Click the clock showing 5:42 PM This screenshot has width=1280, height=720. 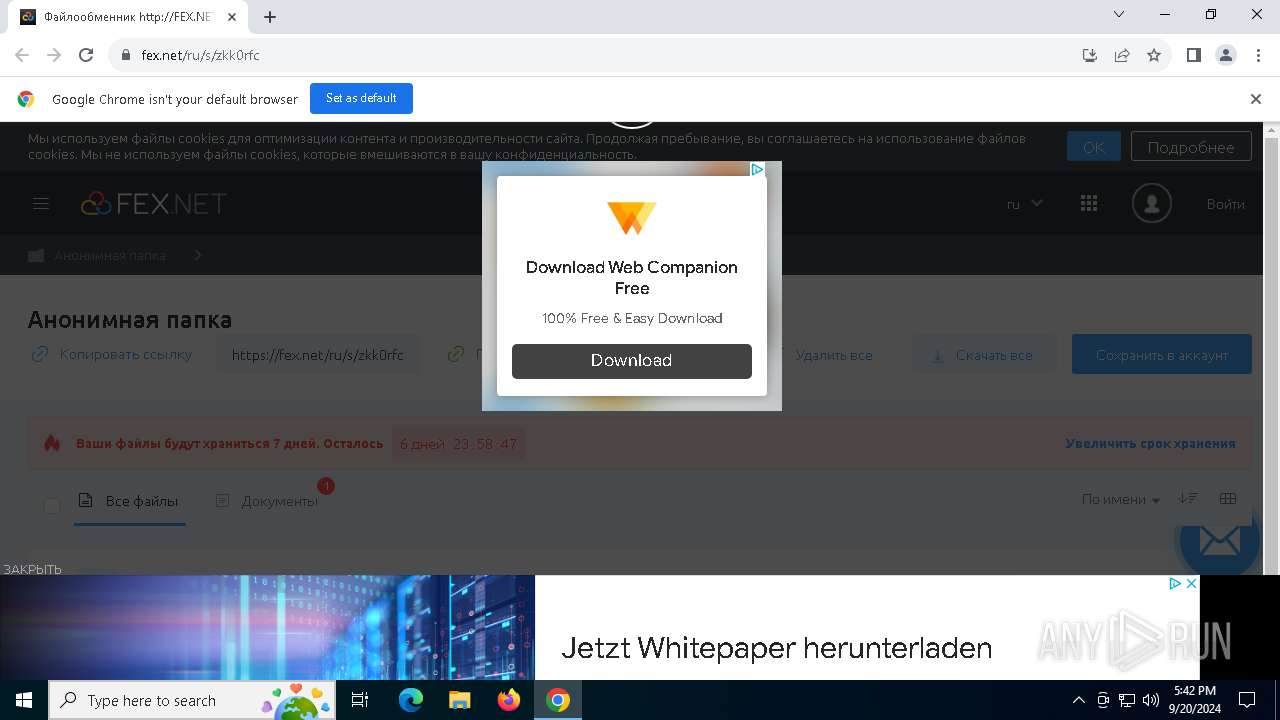click(1194, 700)
